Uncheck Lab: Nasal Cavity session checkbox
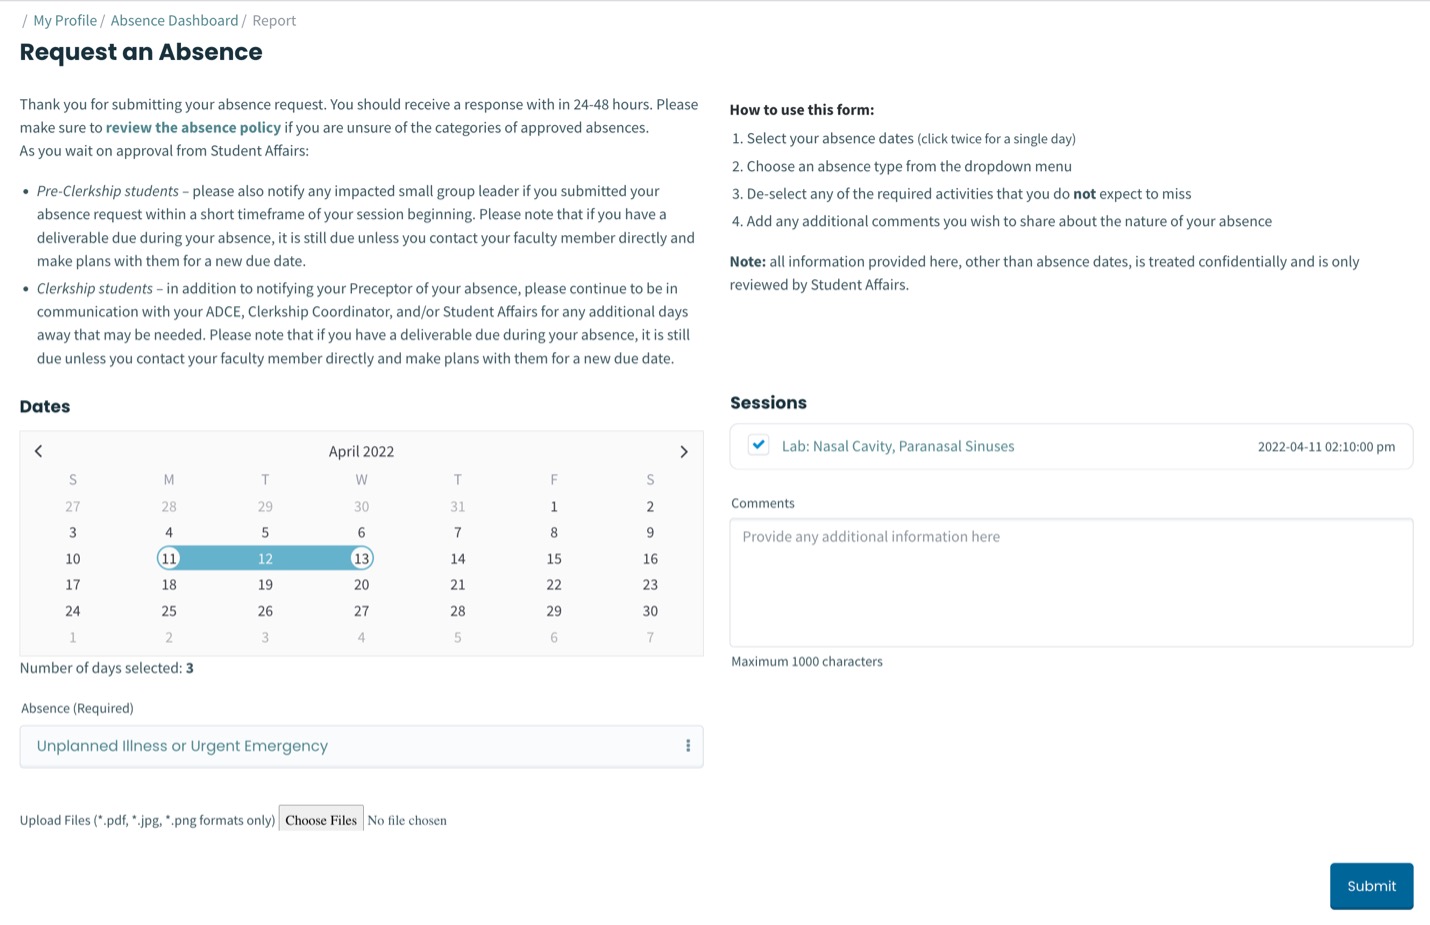This screenshot has width=1430, height=925. tap(759, 445)
